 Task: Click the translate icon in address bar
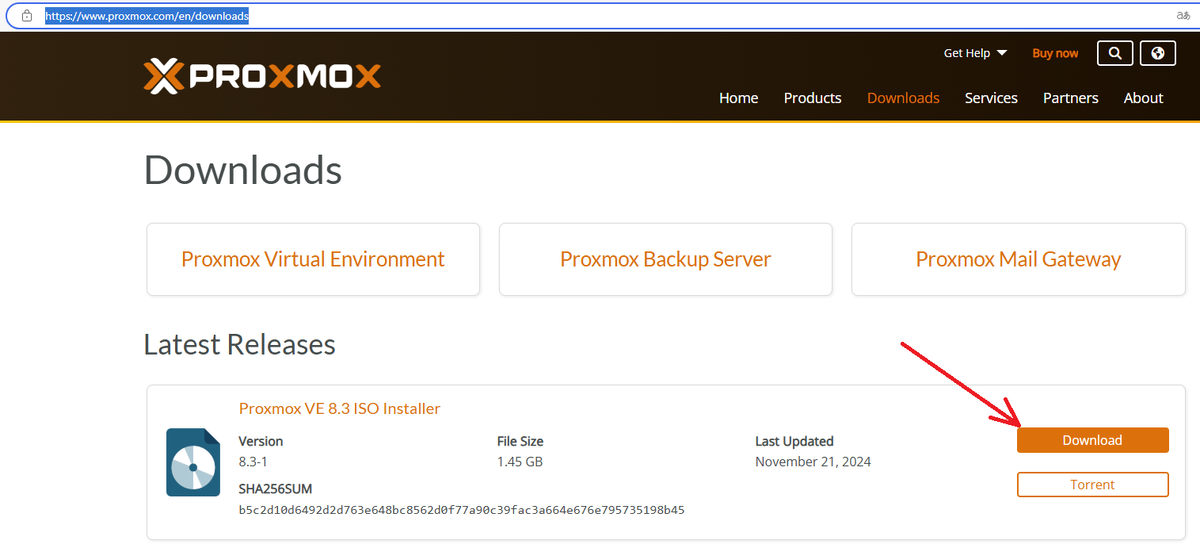pos(1182,16)
